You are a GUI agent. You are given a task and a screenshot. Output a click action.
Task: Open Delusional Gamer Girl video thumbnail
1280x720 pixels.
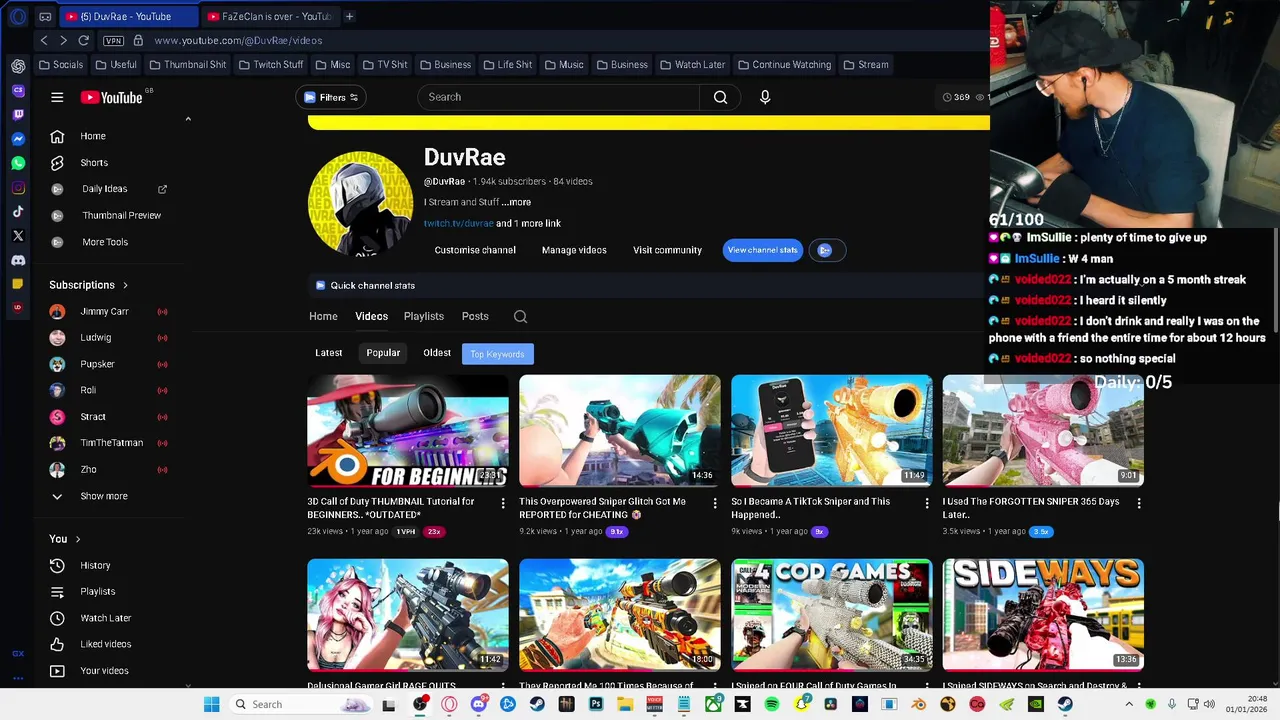408,615
